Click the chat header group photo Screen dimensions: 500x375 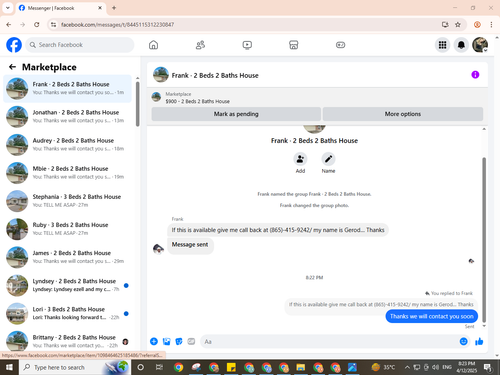click(161, 75)
